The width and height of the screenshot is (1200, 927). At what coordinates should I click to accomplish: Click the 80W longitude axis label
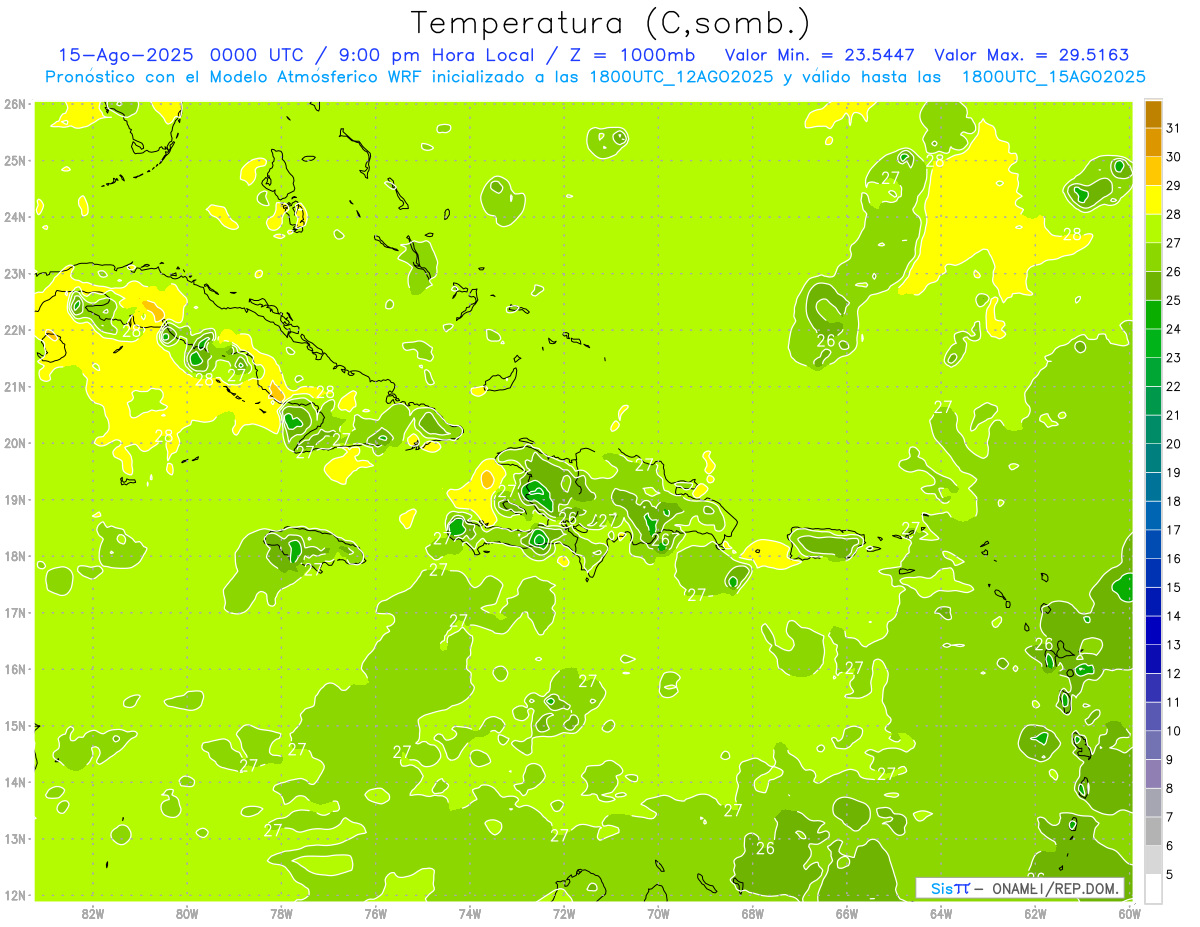click(186, 913)
